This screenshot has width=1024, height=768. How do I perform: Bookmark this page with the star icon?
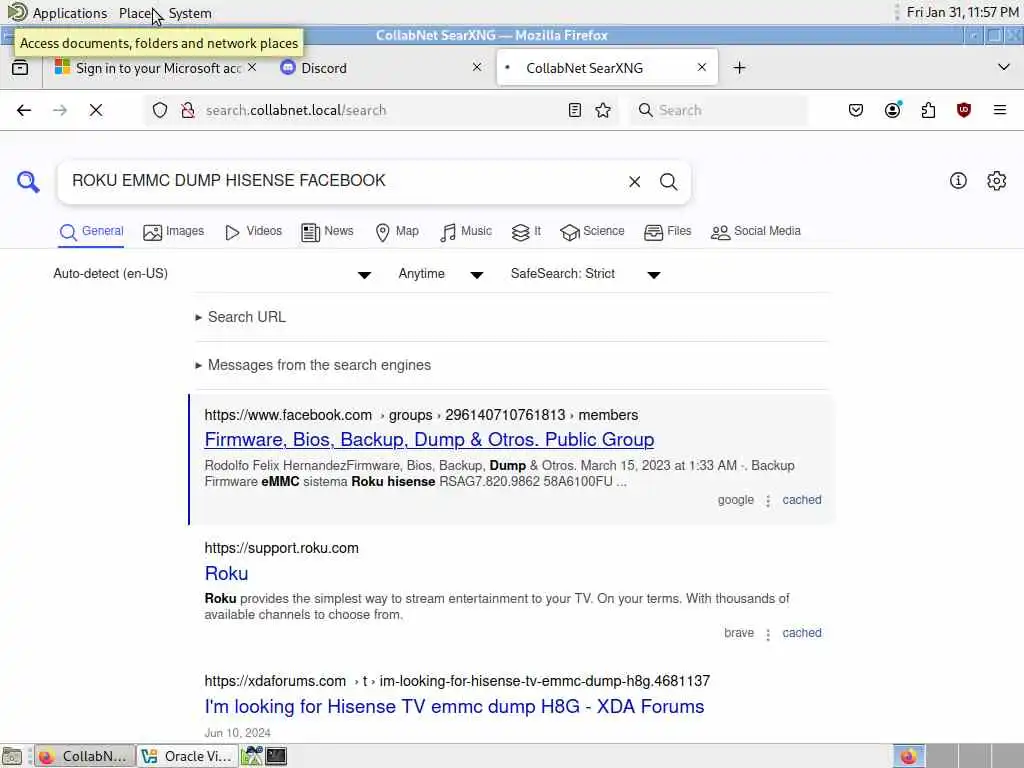(x=603, y=110)
